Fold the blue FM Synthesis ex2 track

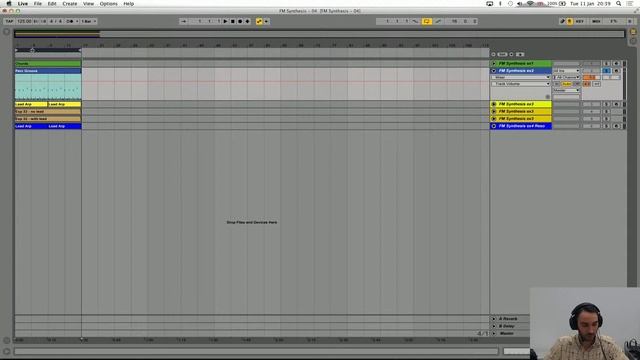(x=494, y=71)
